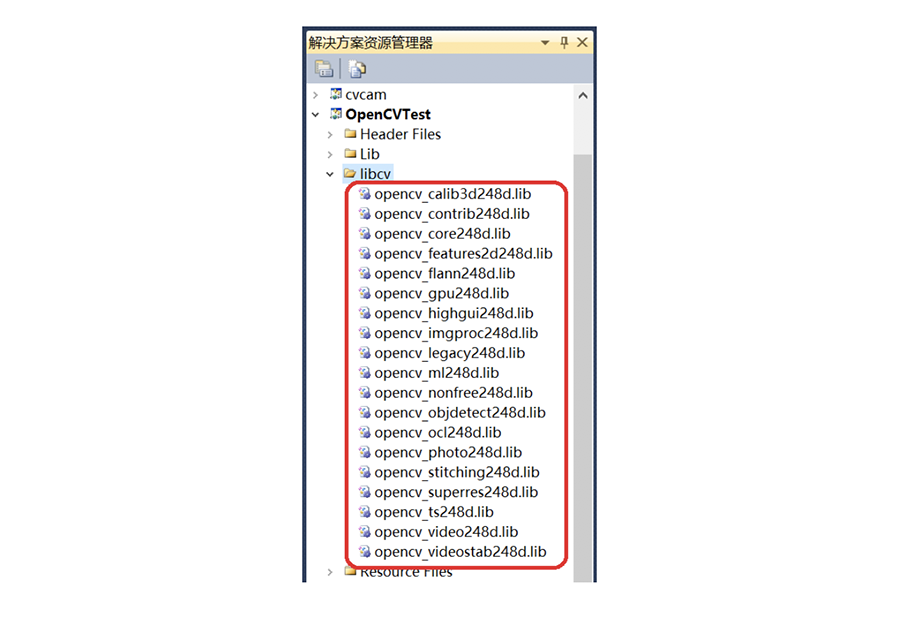Expand the Lib folder
Screen dimensions: 924x622
point(330,154)
